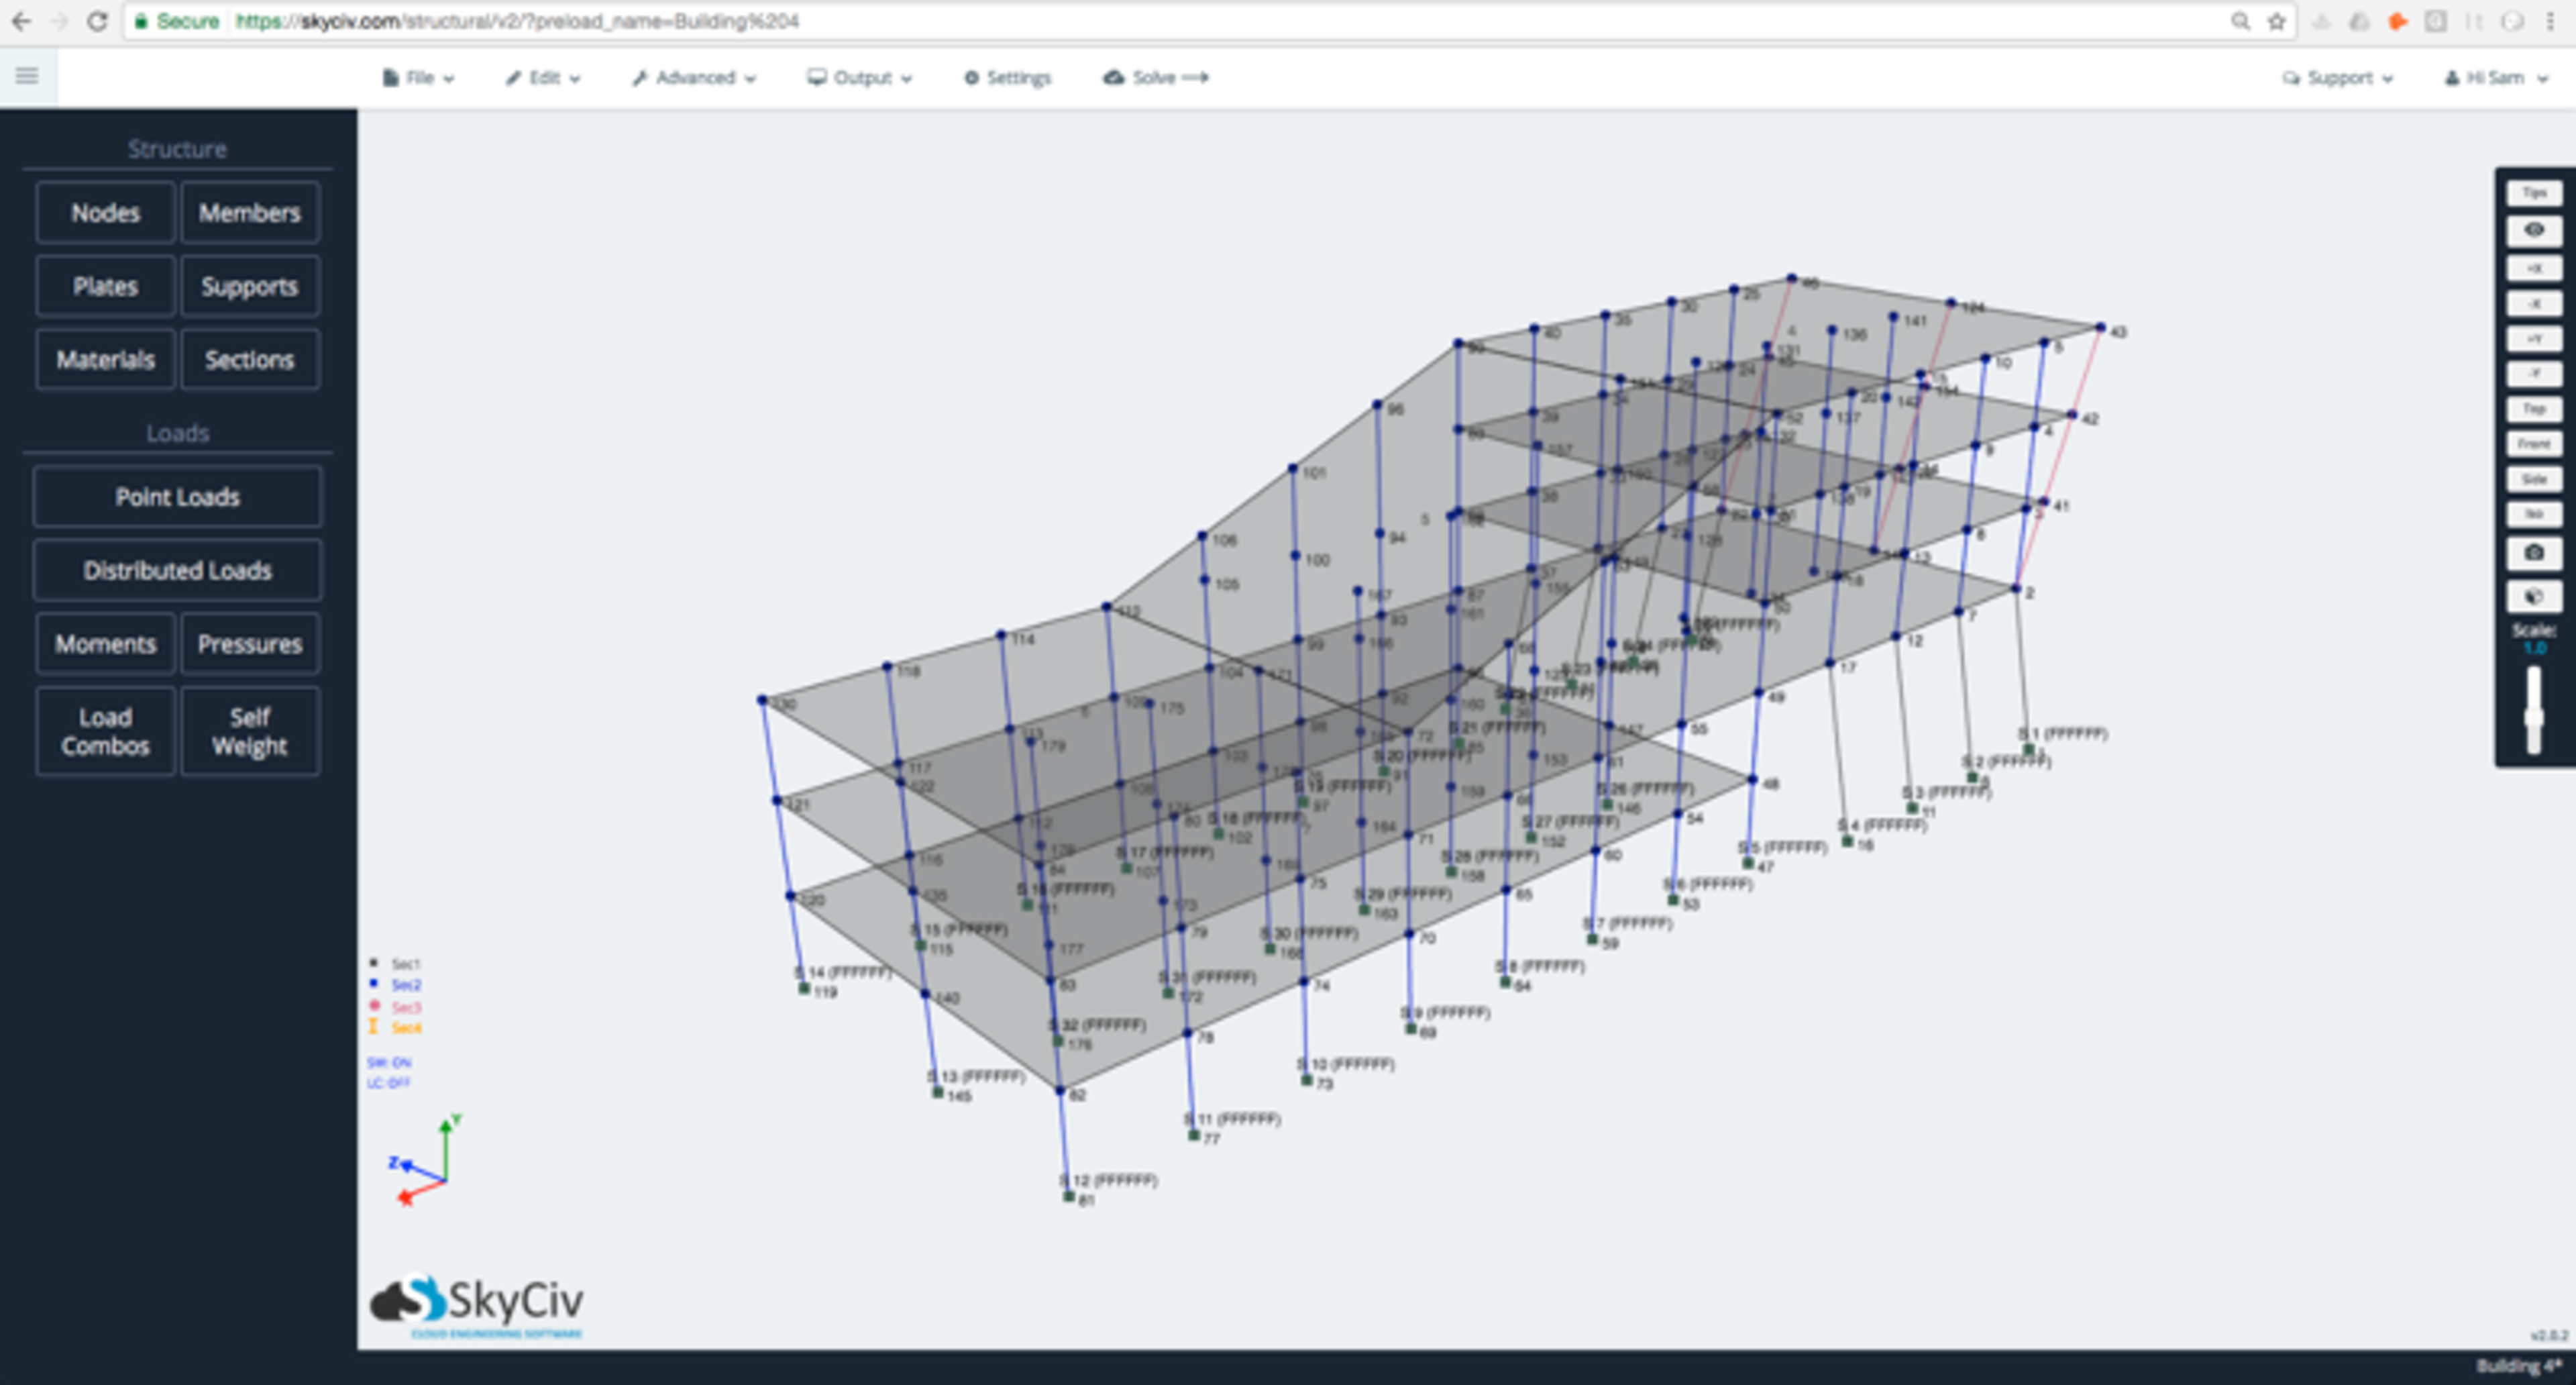2576x1385 pixels.
Task: Open the Supports panel in the sidebar
Action: pos(250,286)
